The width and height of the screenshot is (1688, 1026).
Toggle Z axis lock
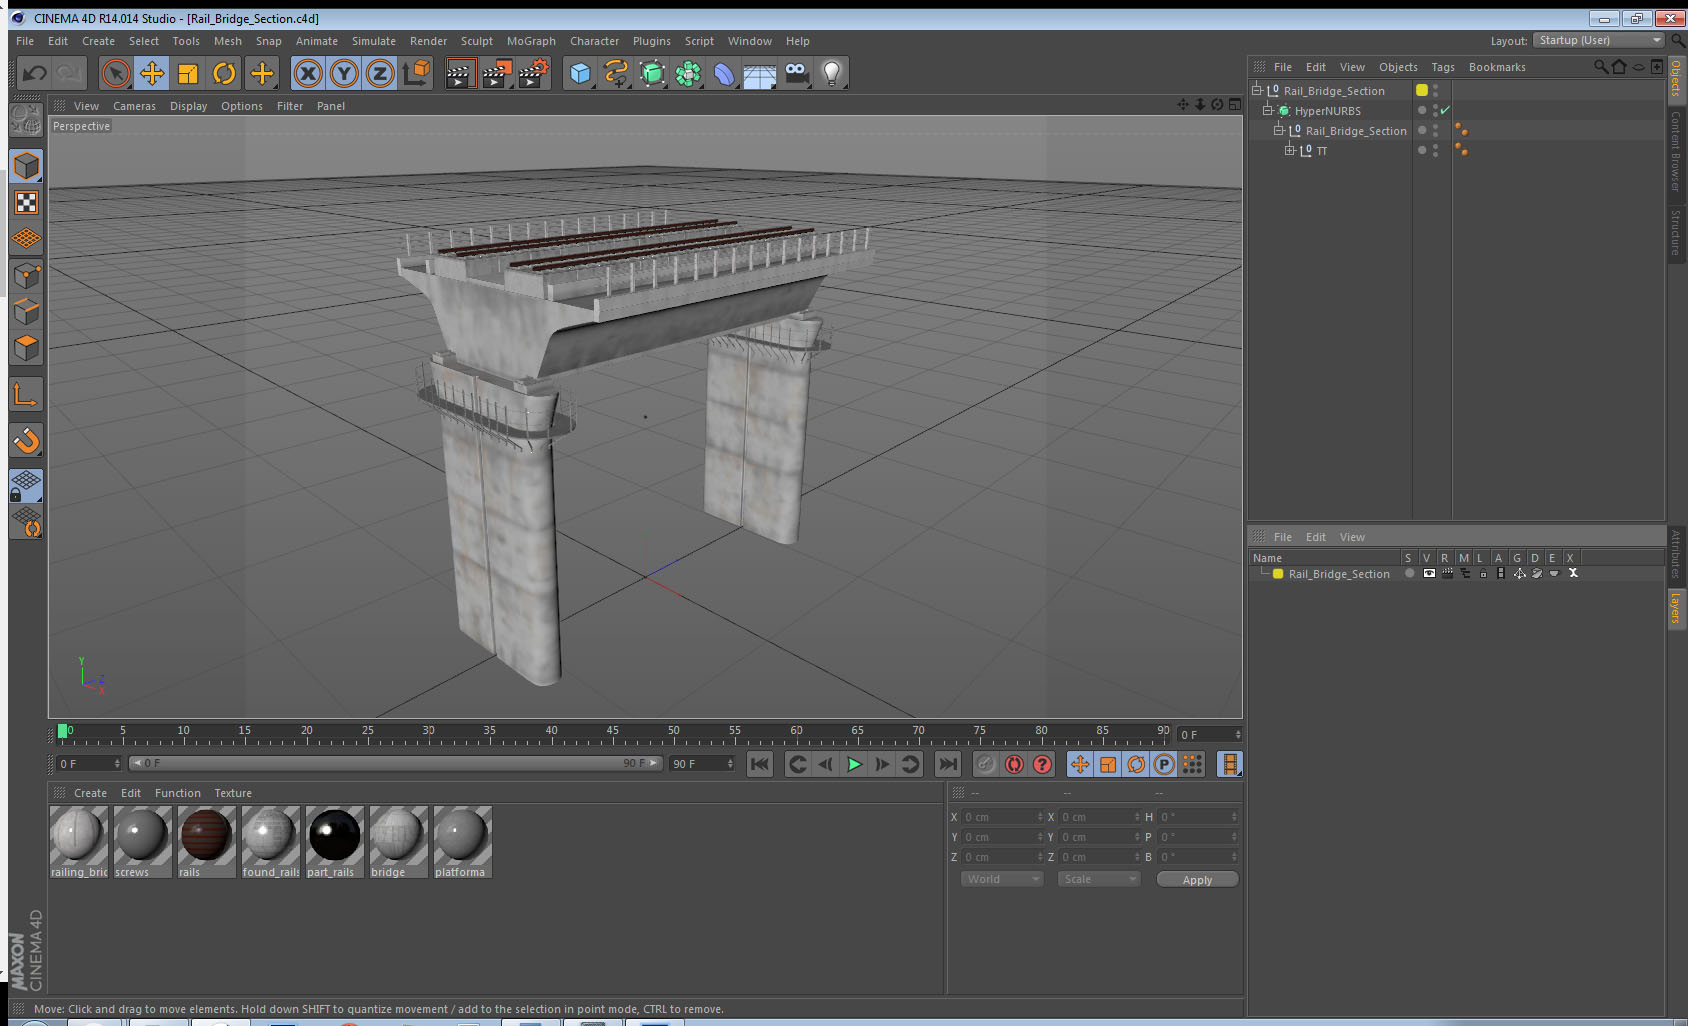(380, 73)
